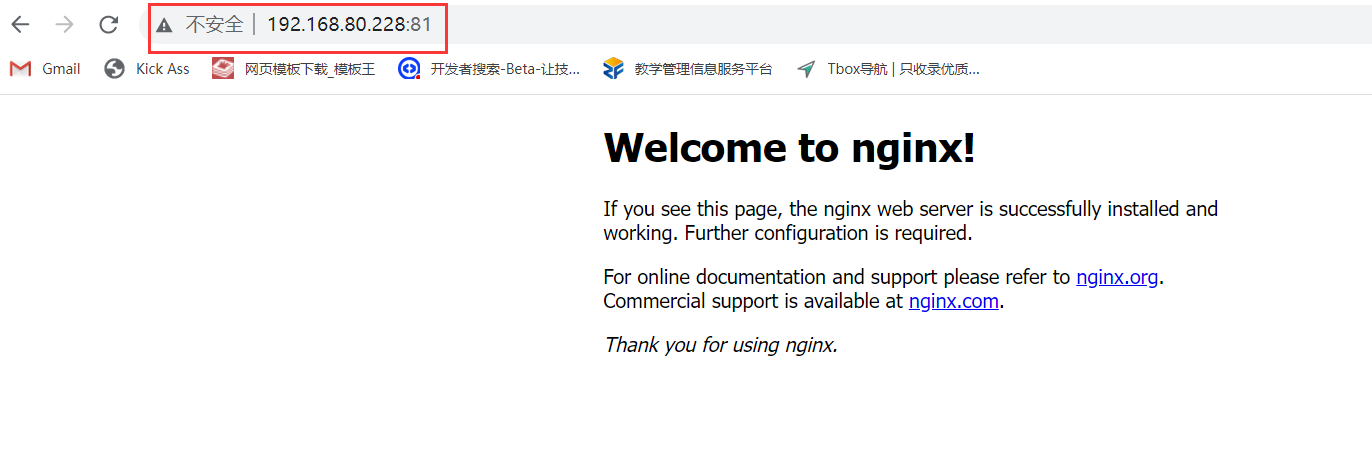Image resolution: width=1372 pixels, height=456 pixels.
Task: Click the security warning triangle icon
Action: (x=165, y=25)
